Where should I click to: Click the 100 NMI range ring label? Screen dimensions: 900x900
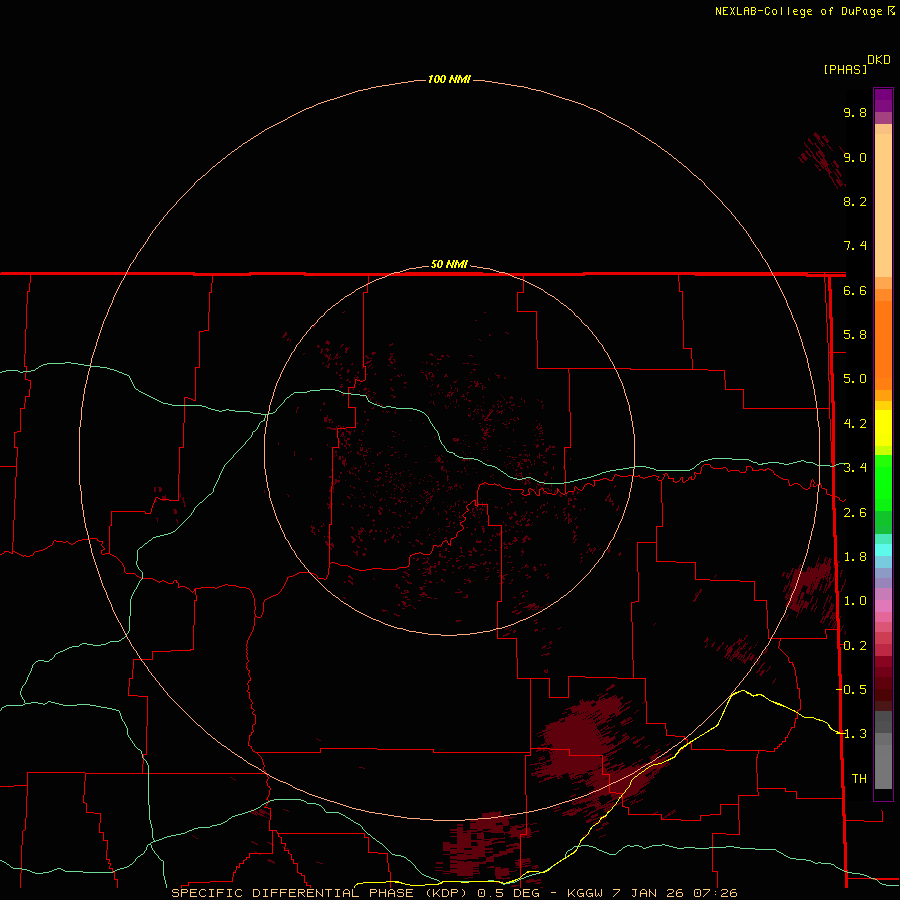(449, 79)
